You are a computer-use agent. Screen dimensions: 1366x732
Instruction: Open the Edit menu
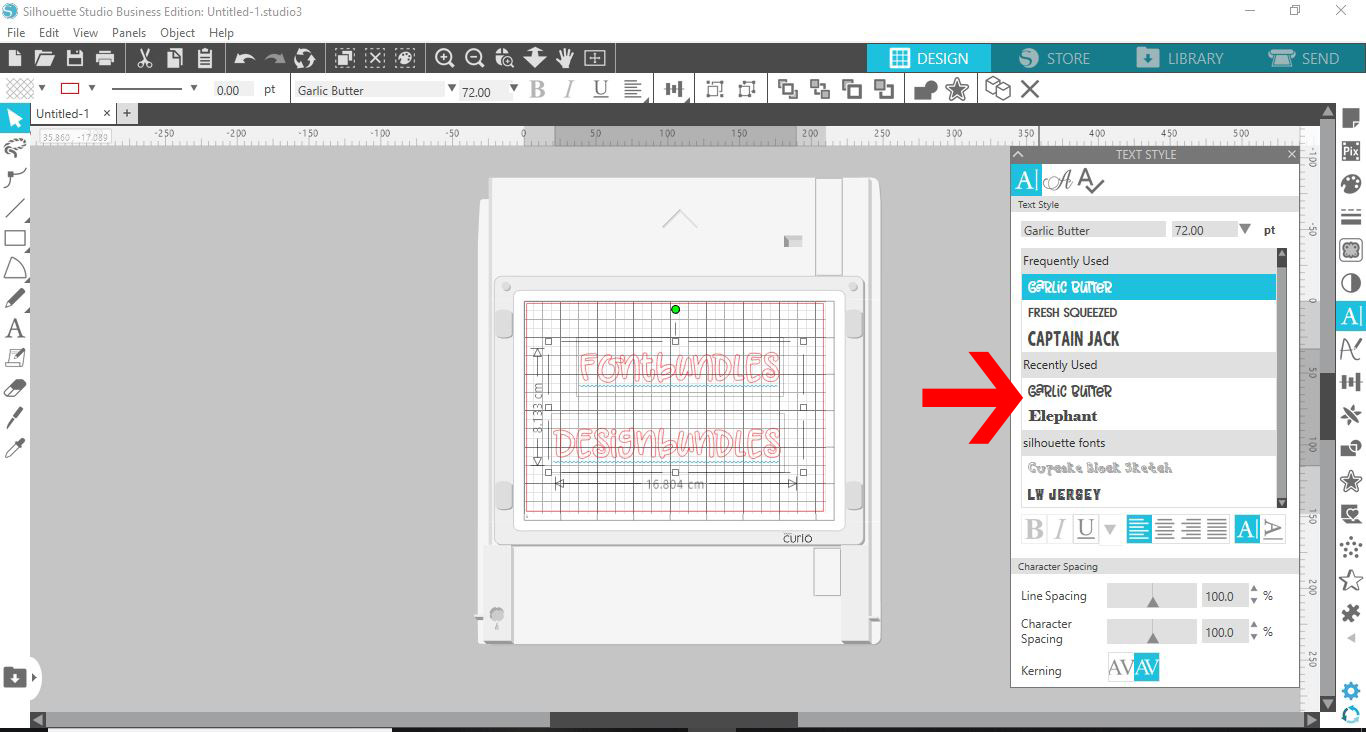coord(49,33)
